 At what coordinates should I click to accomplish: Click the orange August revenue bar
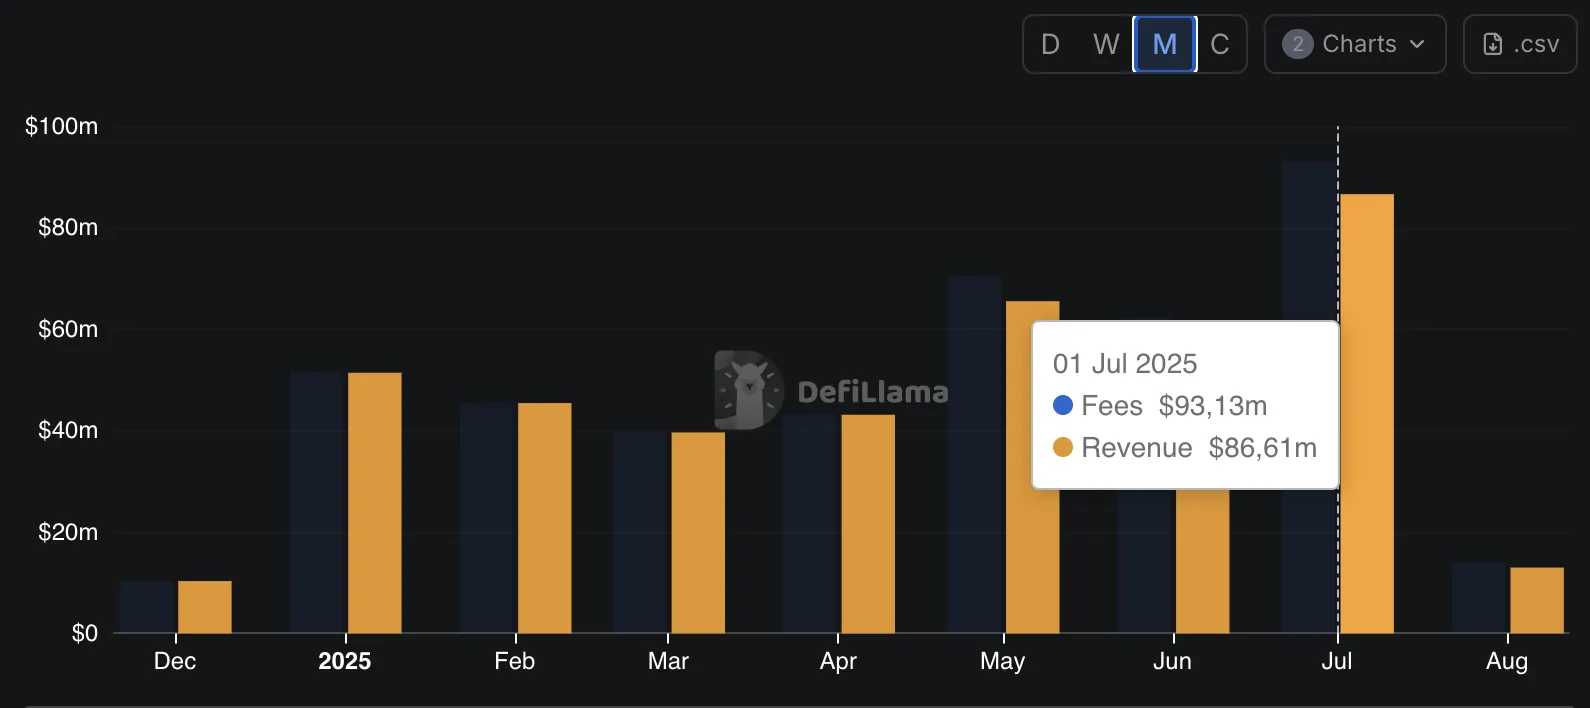[x=1537, y=600]
